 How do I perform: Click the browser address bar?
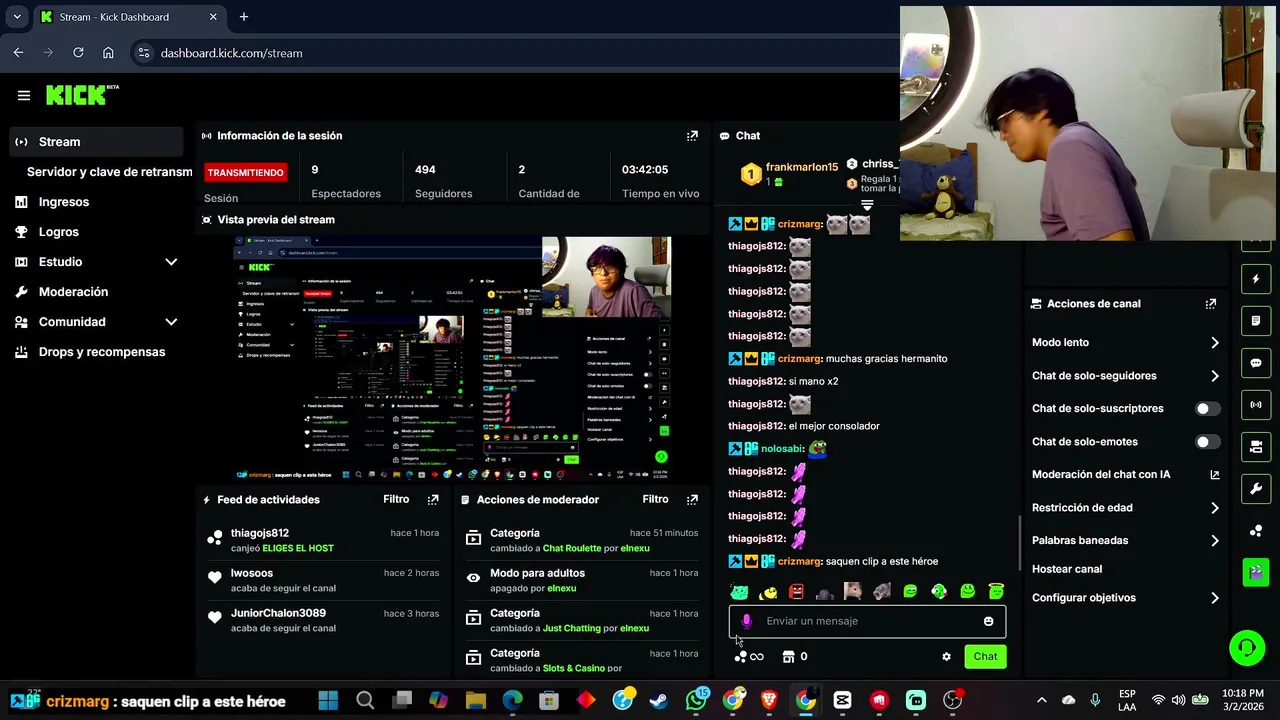tap(520, 53)
